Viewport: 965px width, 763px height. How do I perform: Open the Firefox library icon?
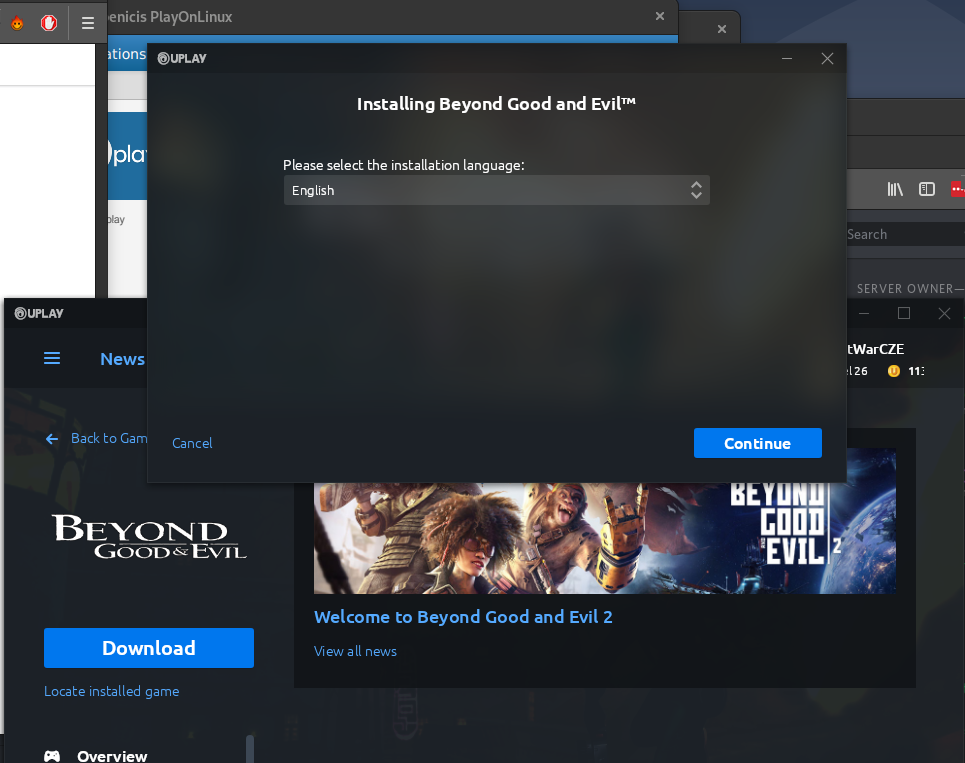click(895, 190)
